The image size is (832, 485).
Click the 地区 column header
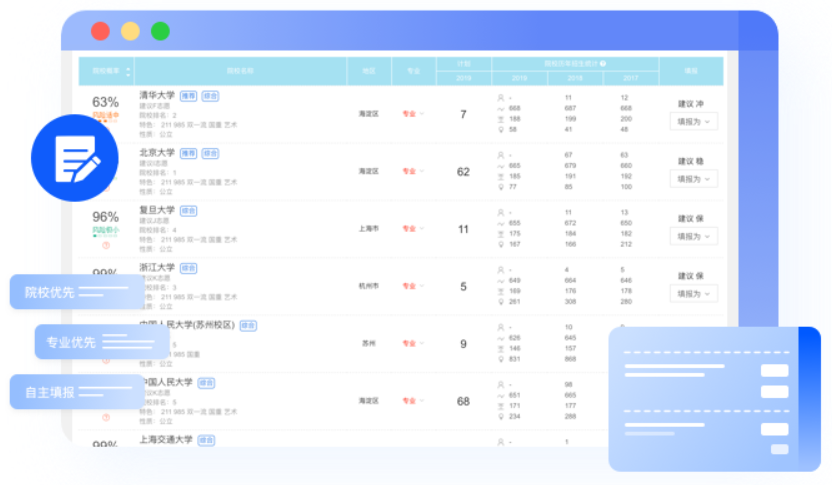pos(369,71)
